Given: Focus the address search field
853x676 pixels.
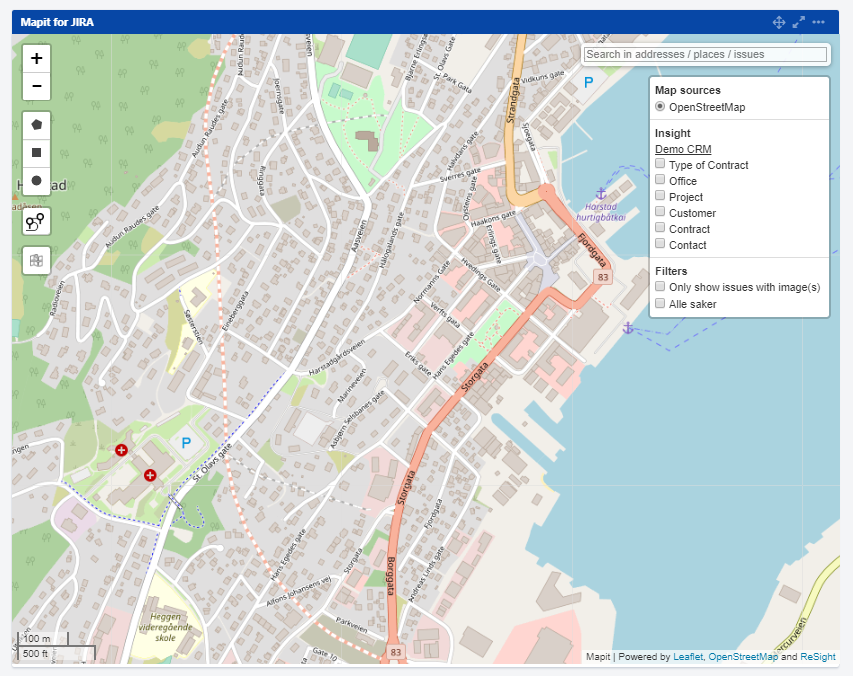Looking at the screenshot, I should 705,54.
